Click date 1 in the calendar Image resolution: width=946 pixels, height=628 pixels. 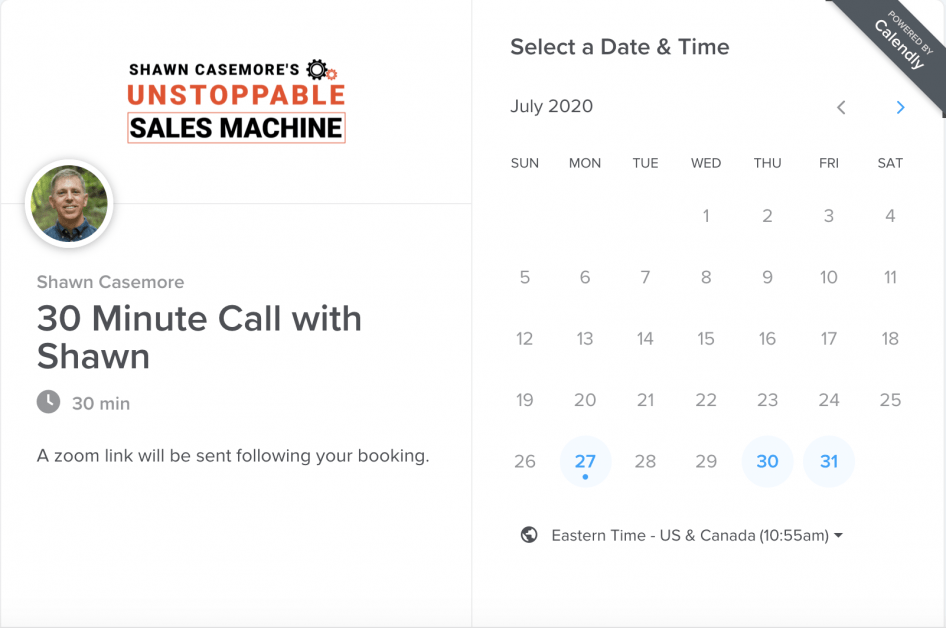click(x=706, y=216)
